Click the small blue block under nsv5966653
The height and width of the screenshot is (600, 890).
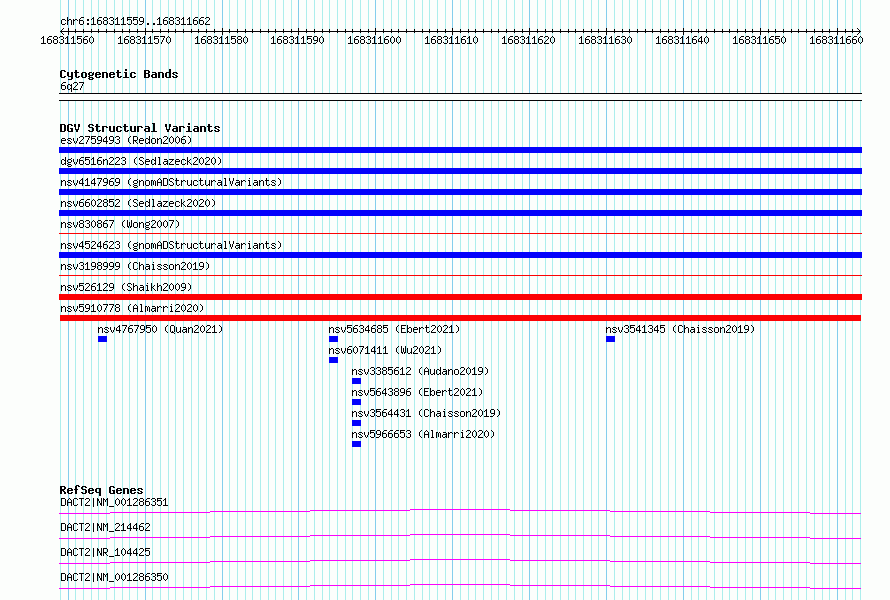[356, 444]
